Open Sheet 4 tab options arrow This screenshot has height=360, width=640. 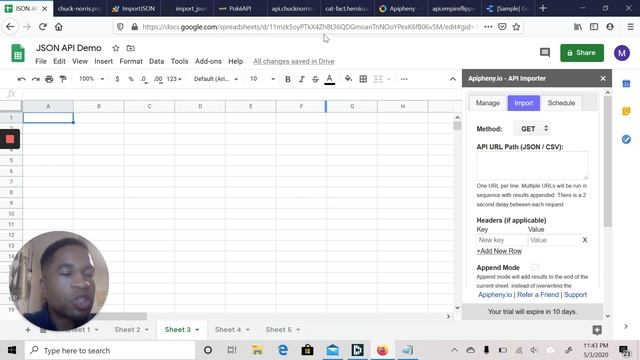pyautogui.click(x=248, y=330)
